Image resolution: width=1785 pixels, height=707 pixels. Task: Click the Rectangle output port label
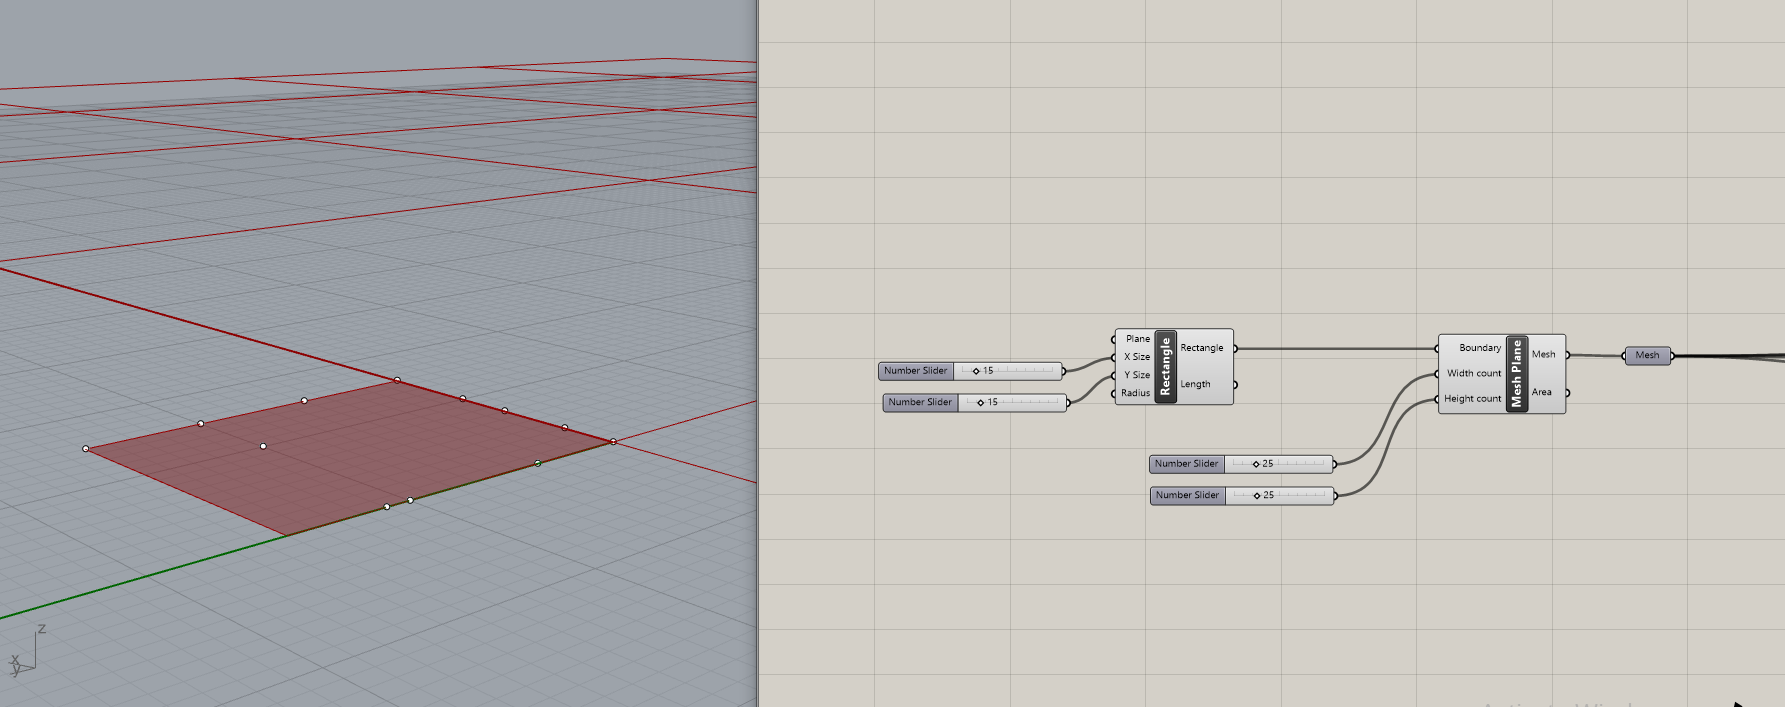click(x=1201, y=348)
